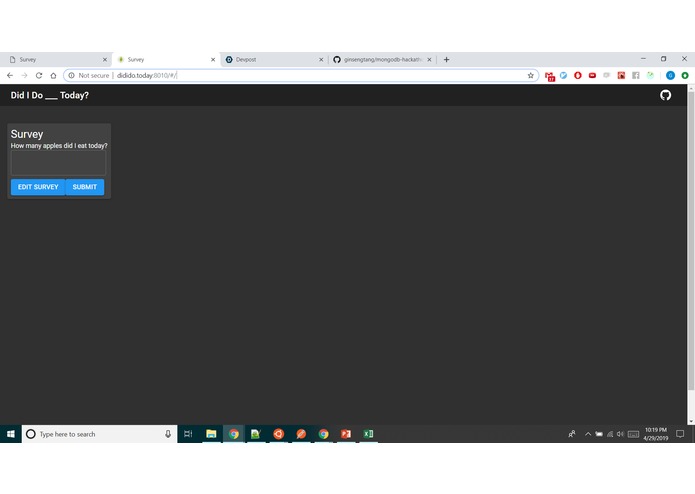The width and height of the screenshot is (695, 494).
Task: Open the second Chrome taskbar icon
Action: tap(324, 434)
